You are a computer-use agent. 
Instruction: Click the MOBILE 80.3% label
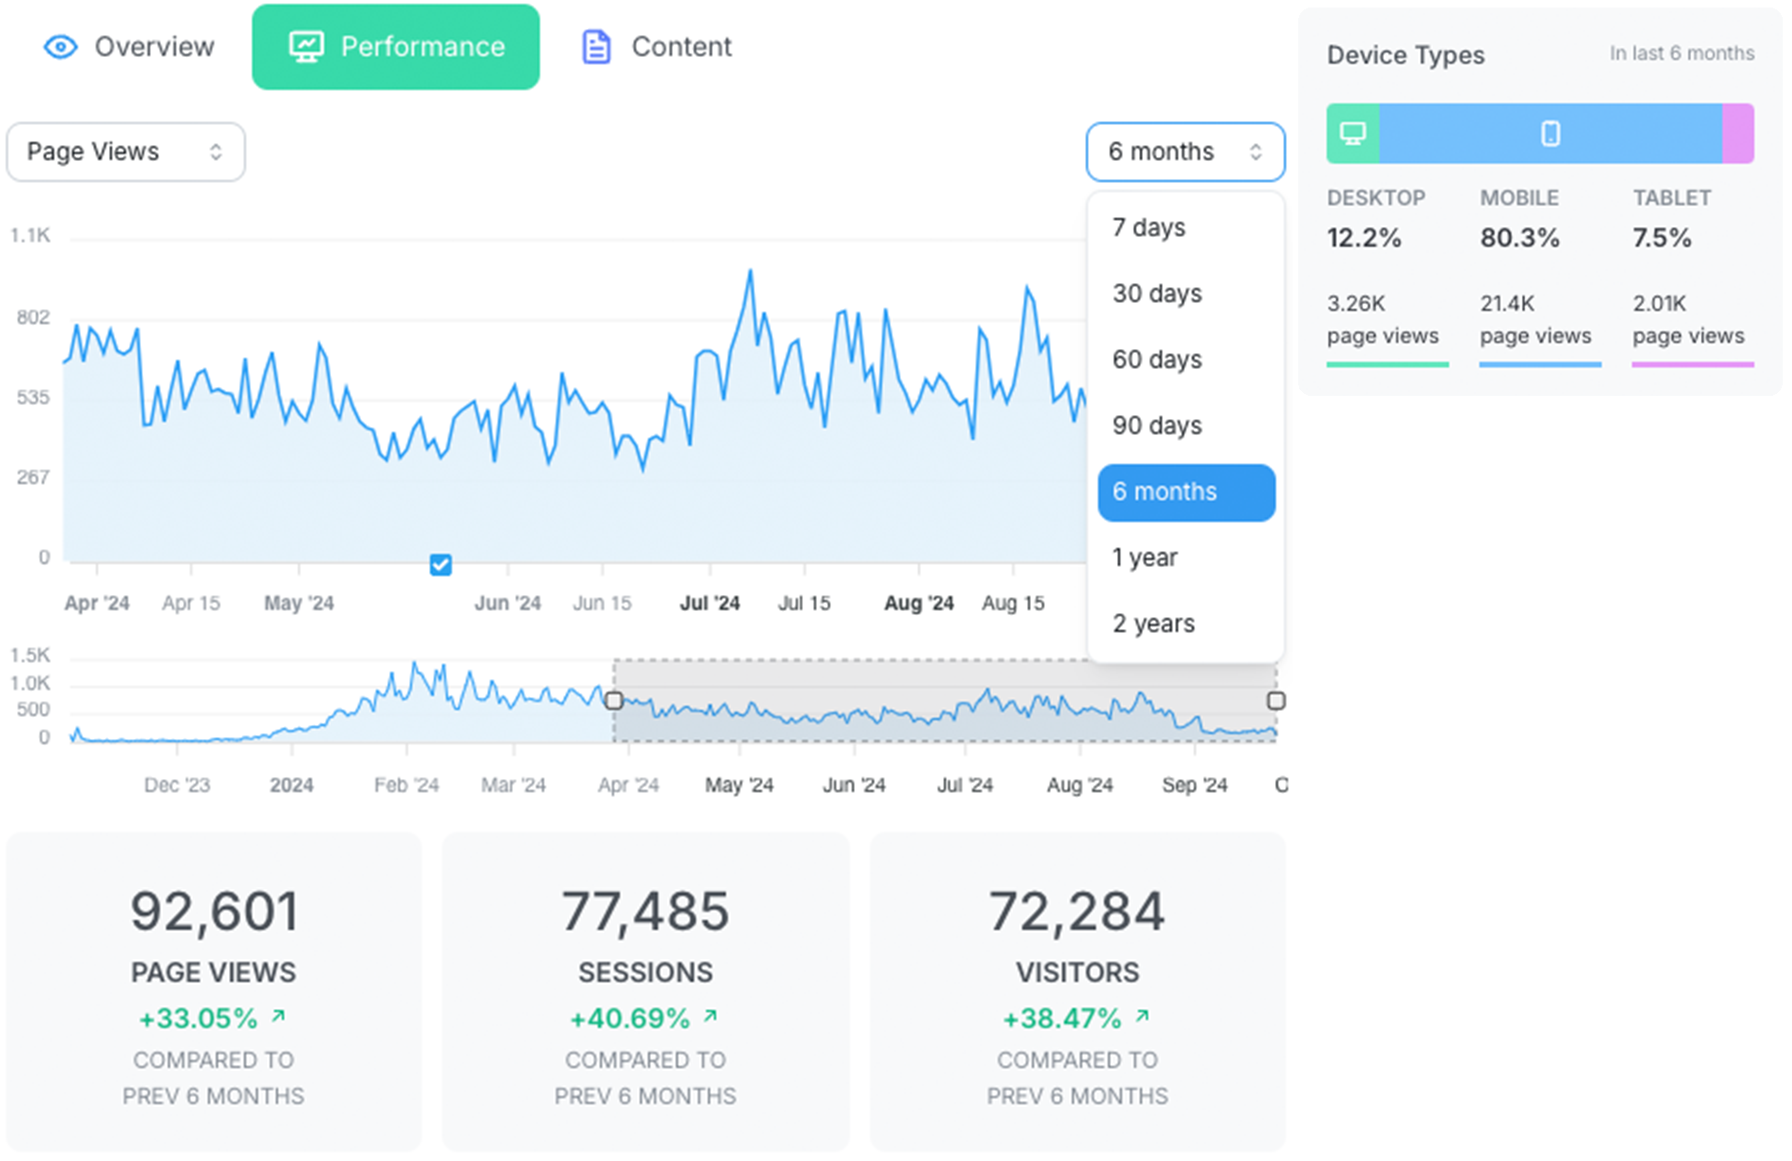click(1520, 219)
